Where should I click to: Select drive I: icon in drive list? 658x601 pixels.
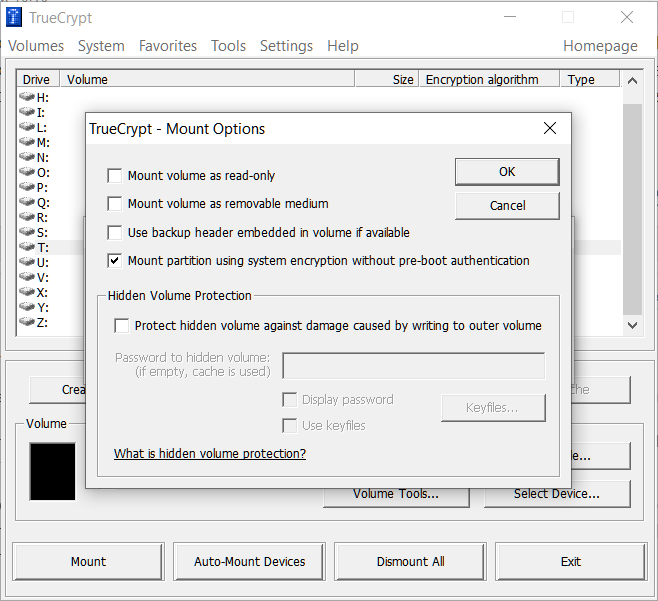coord(27,112)
